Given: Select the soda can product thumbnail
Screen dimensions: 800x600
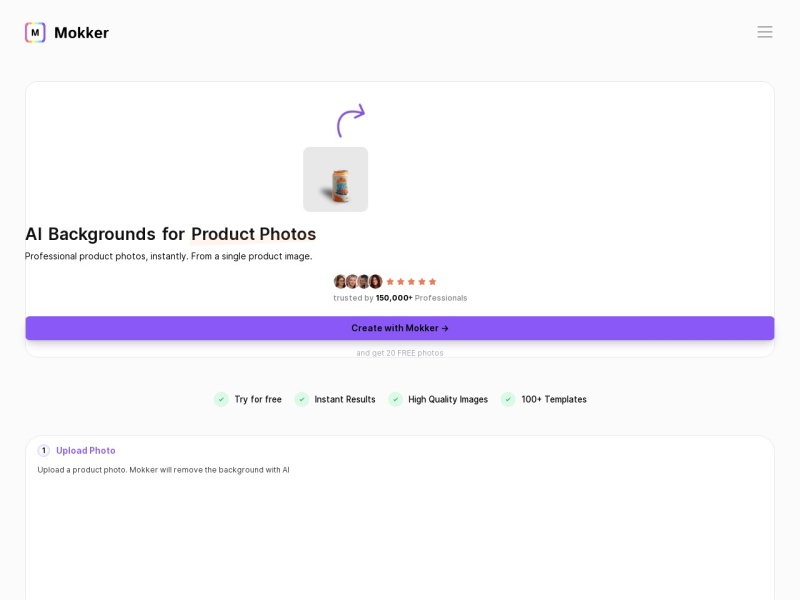Looking at the screenshot, I should coord(335,180).
